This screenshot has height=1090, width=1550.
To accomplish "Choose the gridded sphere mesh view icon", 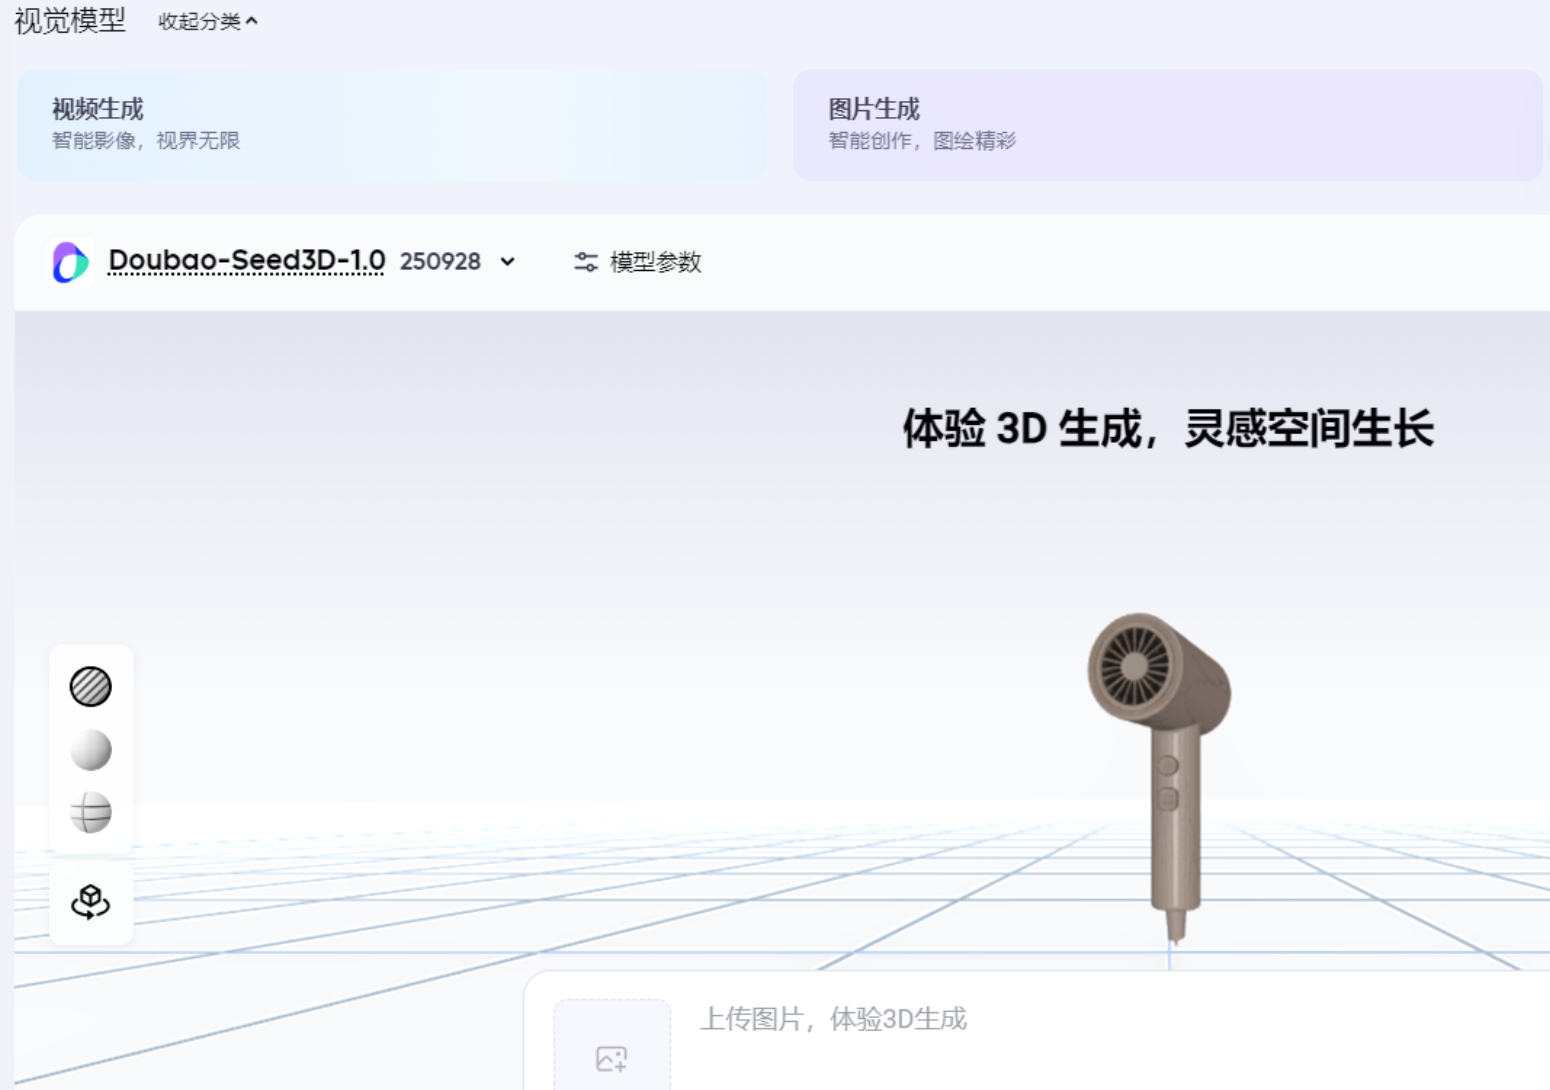I will [91, 813].
